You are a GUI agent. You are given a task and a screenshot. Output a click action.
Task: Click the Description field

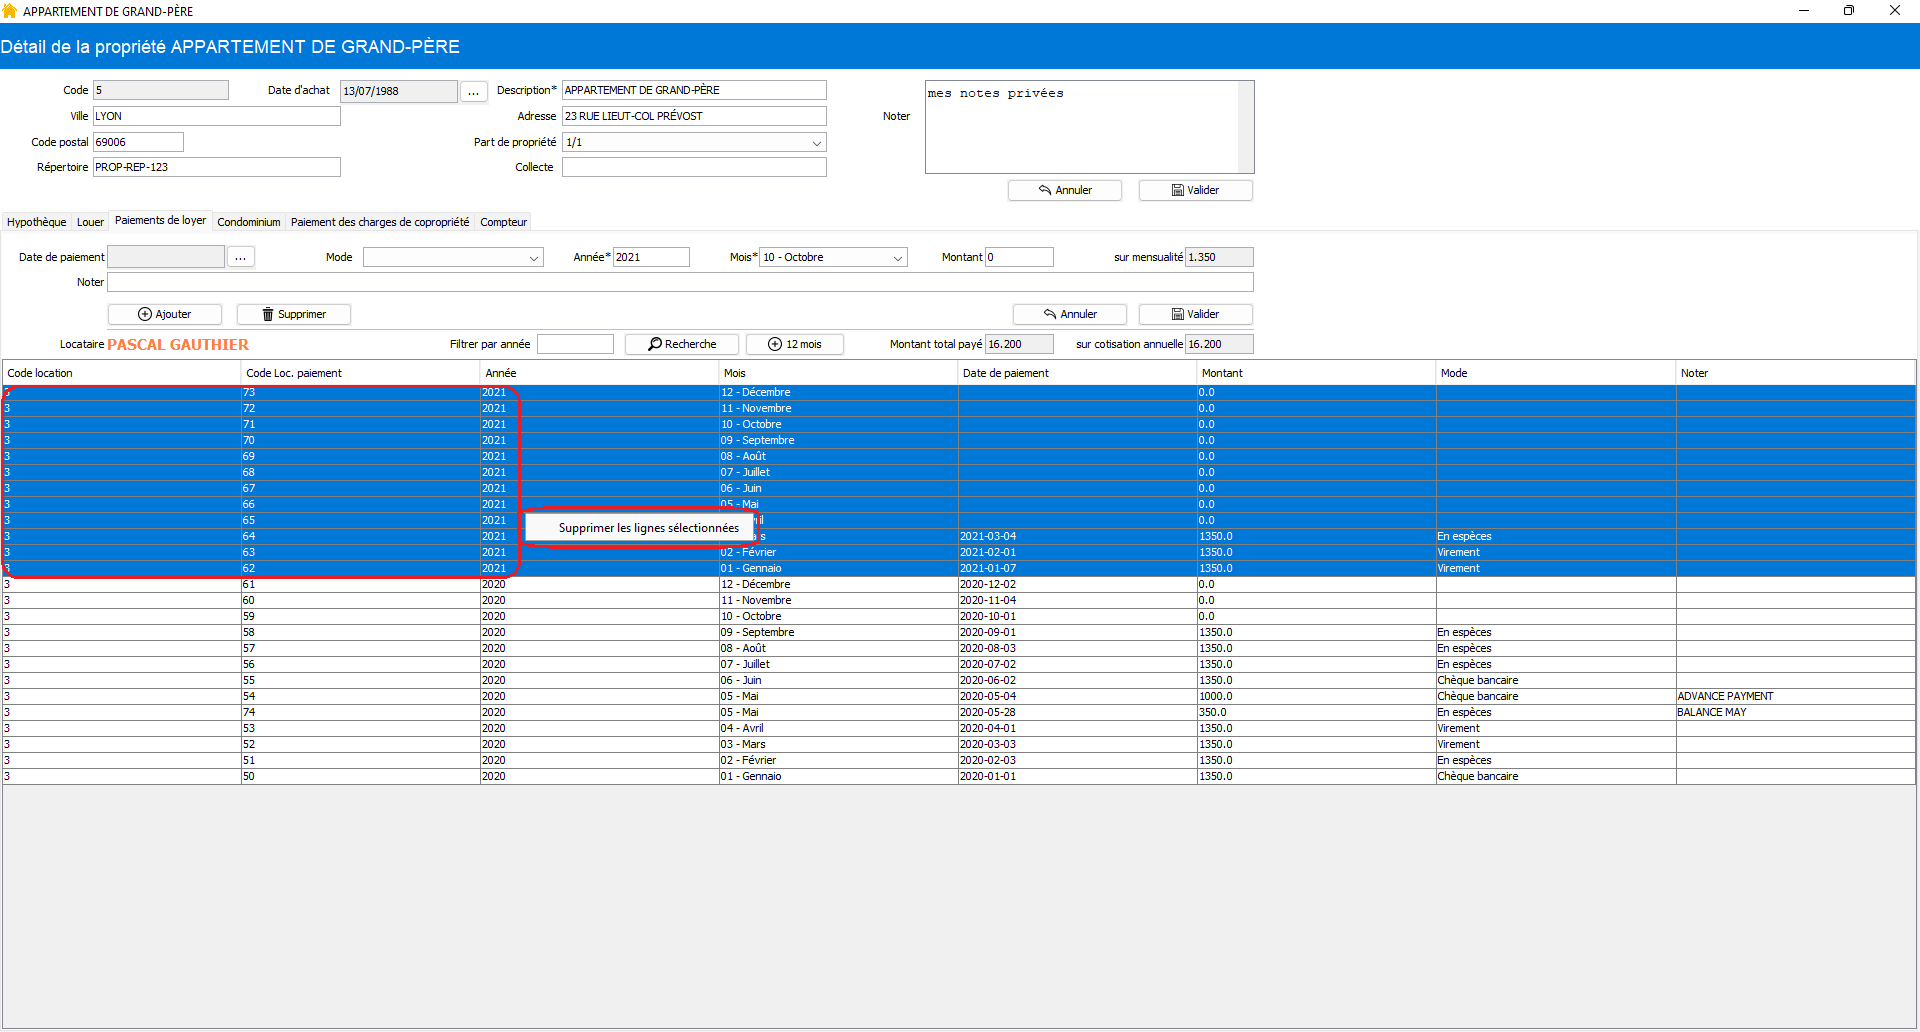(x=694, y=90)
